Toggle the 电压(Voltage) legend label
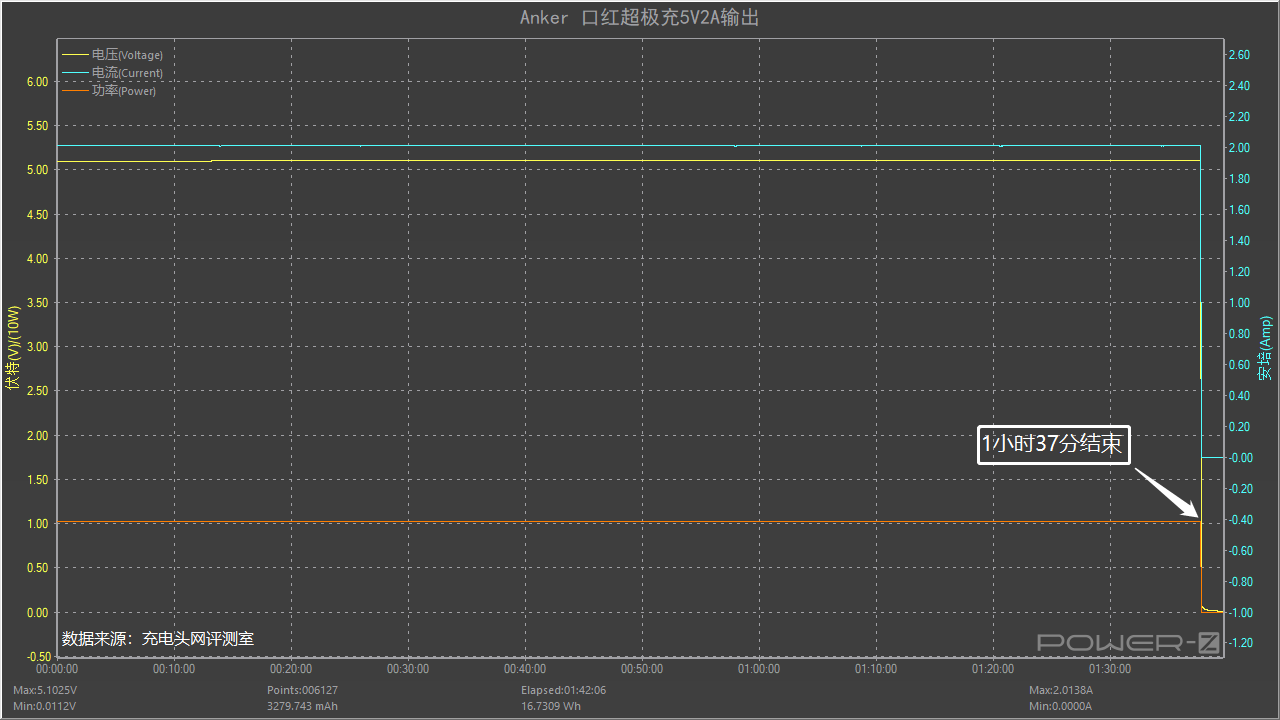 pyautogui.click(x=127, y=55)
